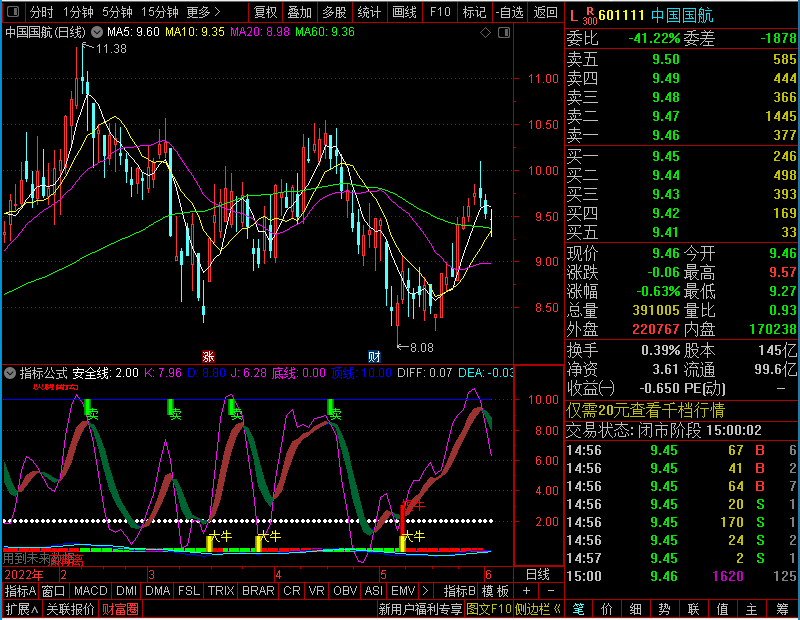The image size is (800, 620).
Task: Open the 统计 statistics tool
Action: pos(369,12)
